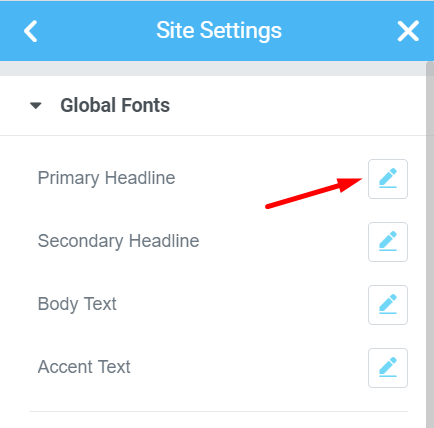Close the Site Settings panel
Viewport: 434px width, 428px height.
point(408,31)
